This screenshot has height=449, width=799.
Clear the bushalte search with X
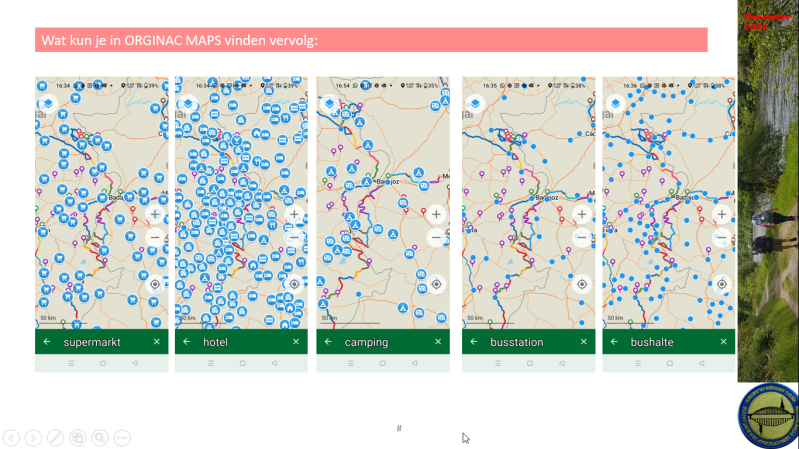tap(724, 342)
